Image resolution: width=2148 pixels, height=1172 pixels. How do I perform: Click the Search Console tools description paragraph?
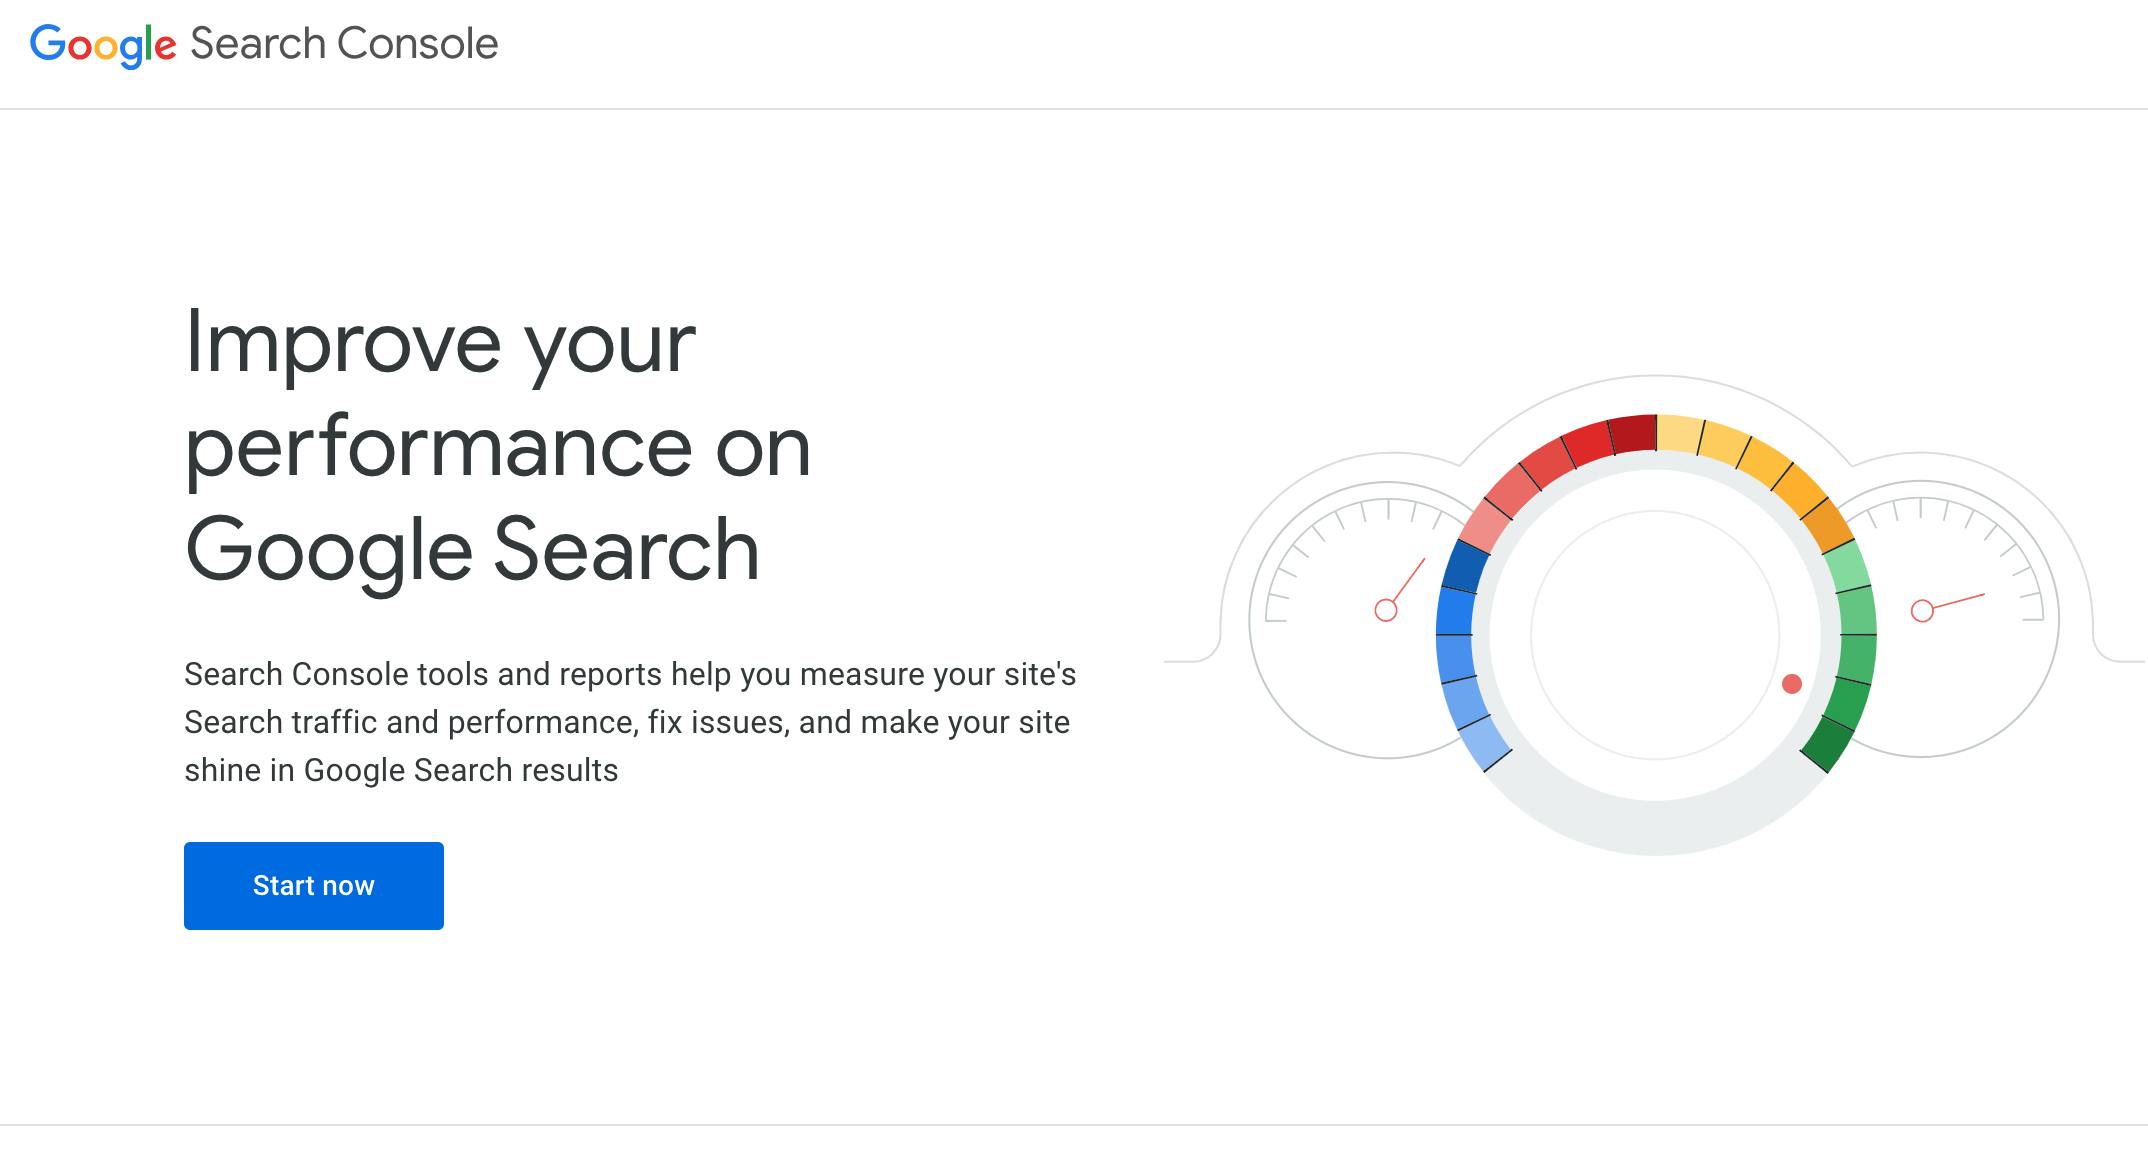(x=630, y=722)
